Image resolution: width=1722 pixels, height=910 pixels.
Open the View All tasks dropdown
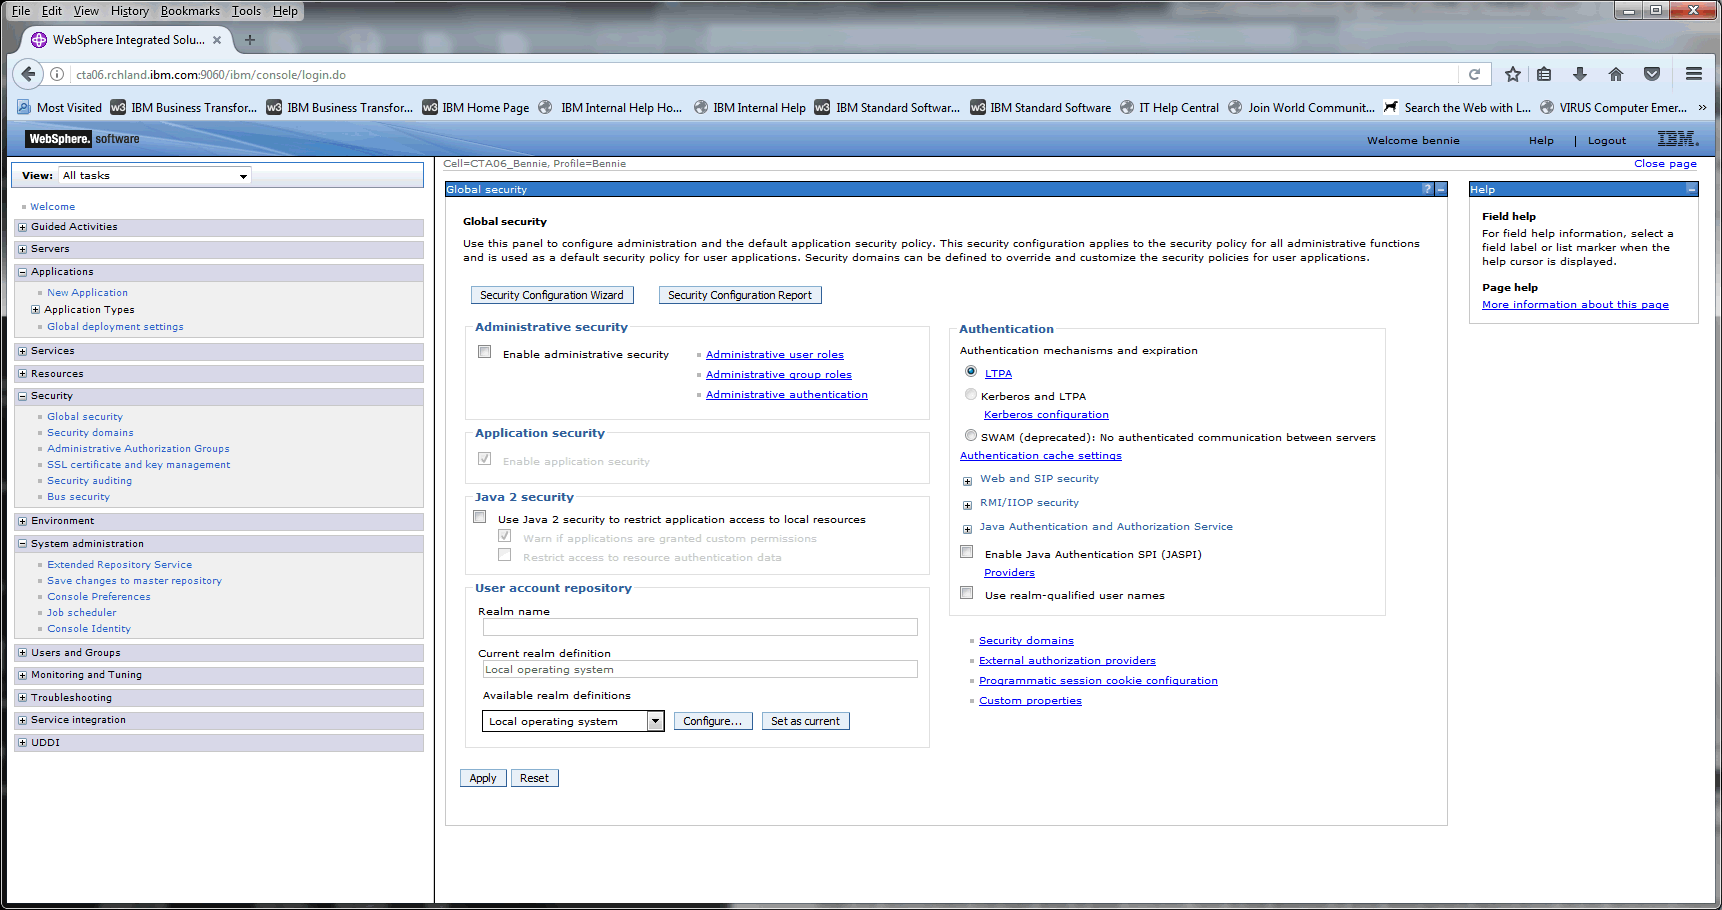[x=155, y=175]
